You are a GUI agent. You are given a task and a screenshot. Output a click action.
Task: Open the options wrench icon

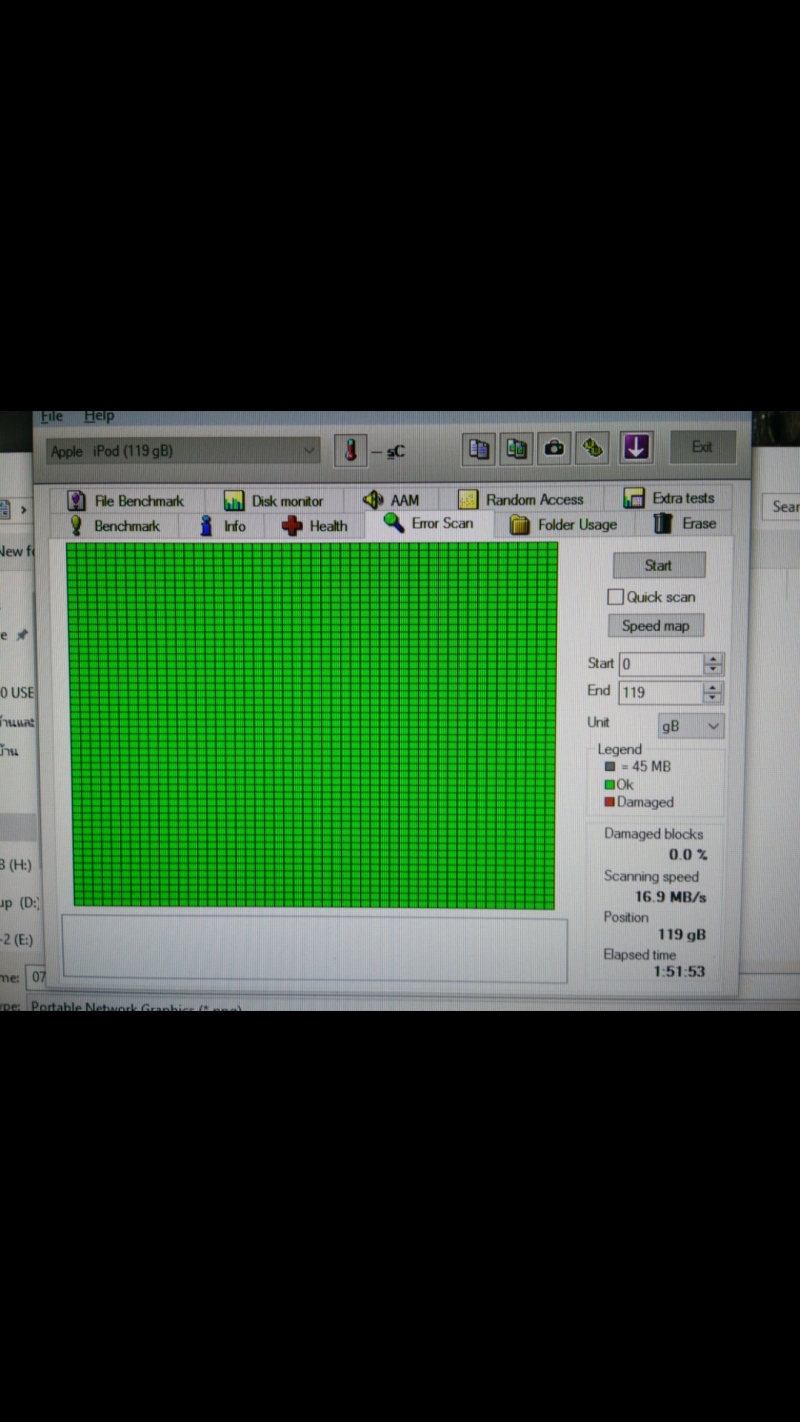[593, 449]
